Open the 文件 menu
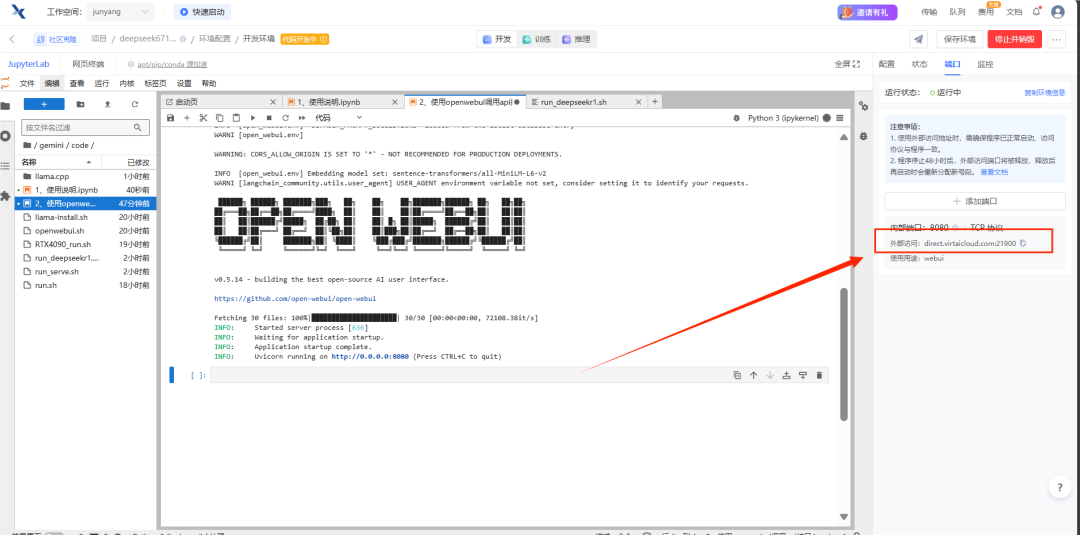This screenshot has width=1080, height=535. tap(27, 83)
